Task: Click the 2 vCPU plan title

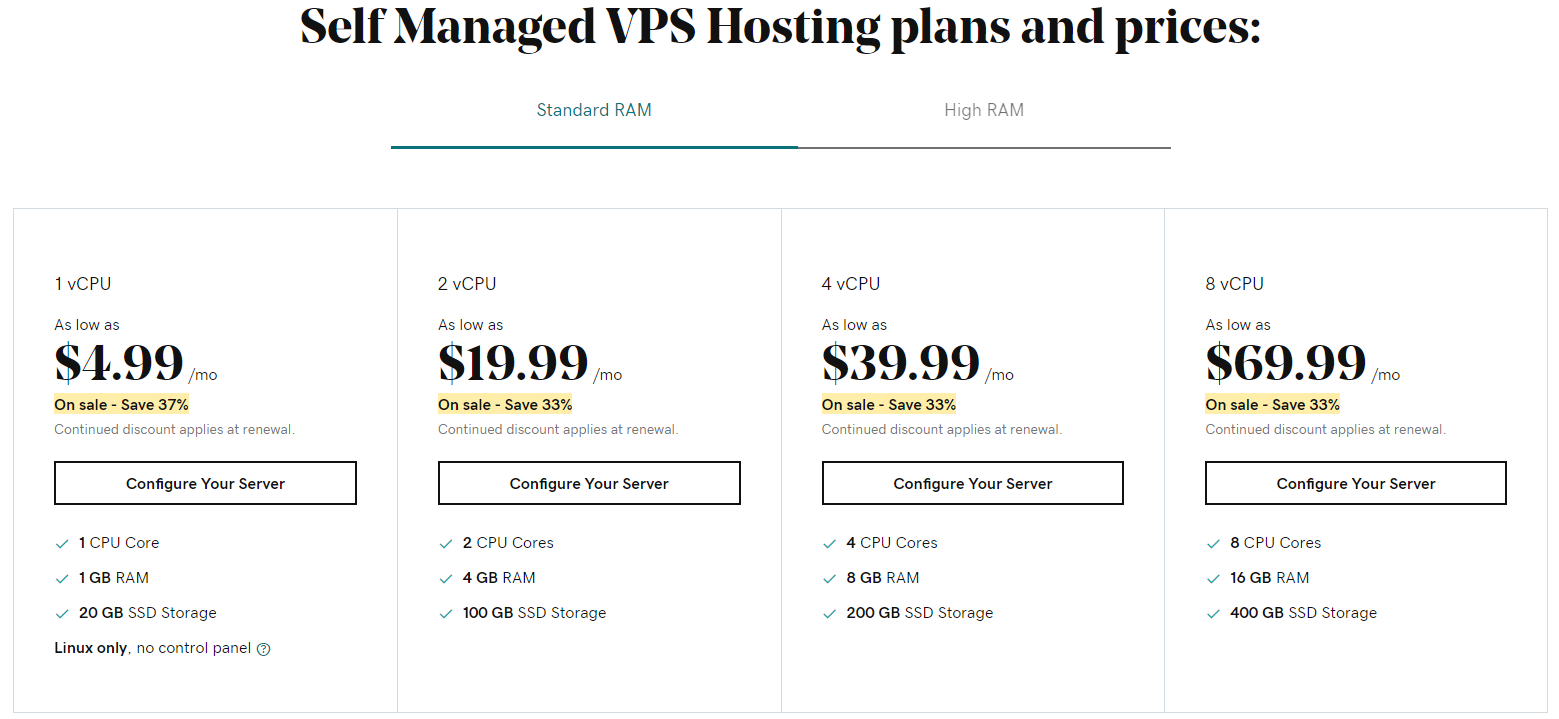Action: coord(467,284)
